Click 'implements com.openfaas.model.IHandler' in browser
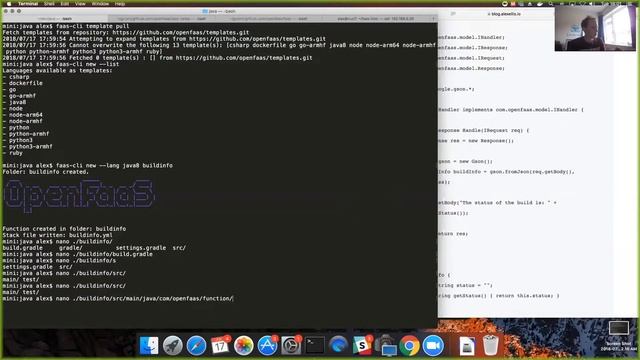The image size is (640, 360). tap(520, 110)
